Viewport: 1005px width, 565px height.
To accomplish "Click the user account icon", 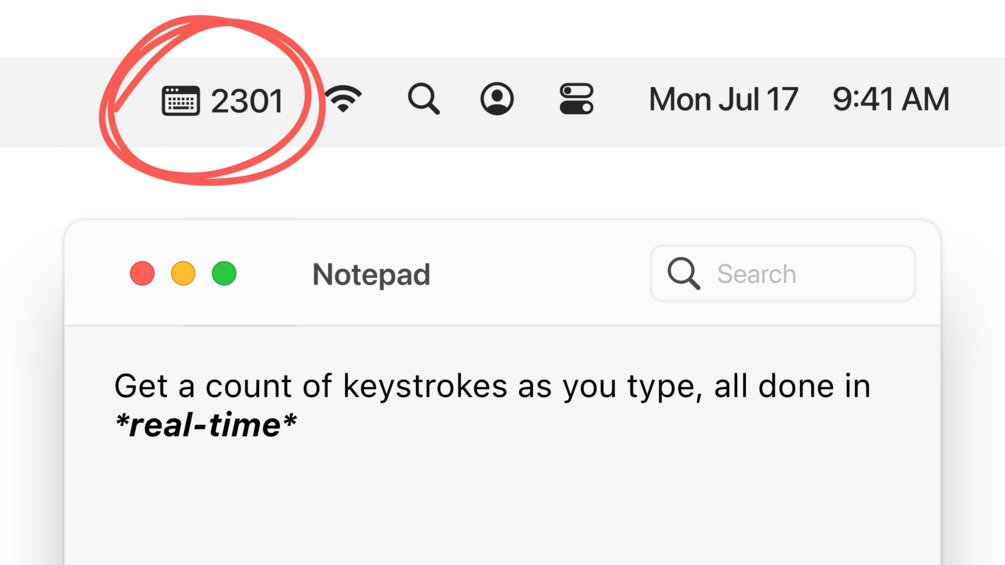I will point(497,99).
